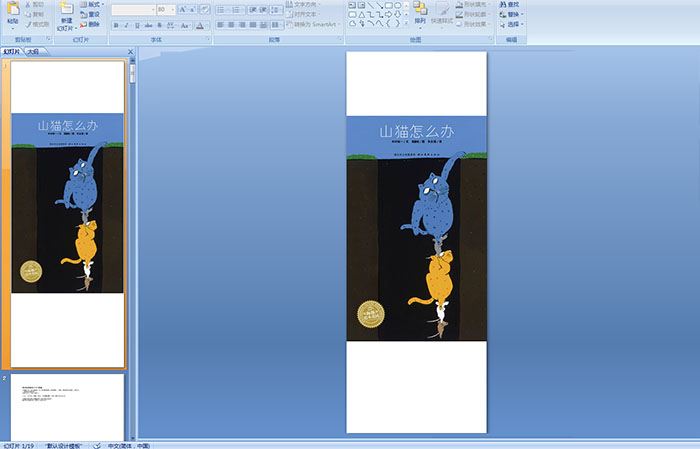The width and height of the screenshot is (700, 449).
Task: Click the Shrink Font (smaller A) button
Action: 192,9
